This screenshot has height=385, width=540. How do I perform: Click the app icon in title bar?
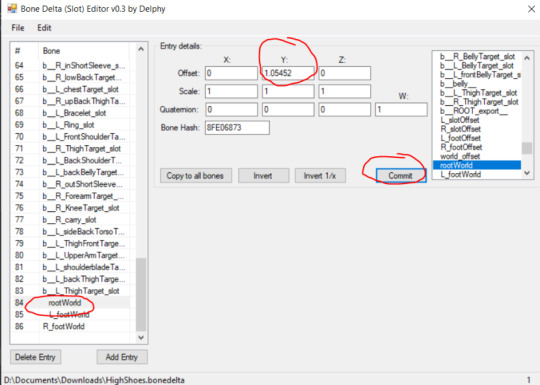pyautogui.click(x=12, y=8)
